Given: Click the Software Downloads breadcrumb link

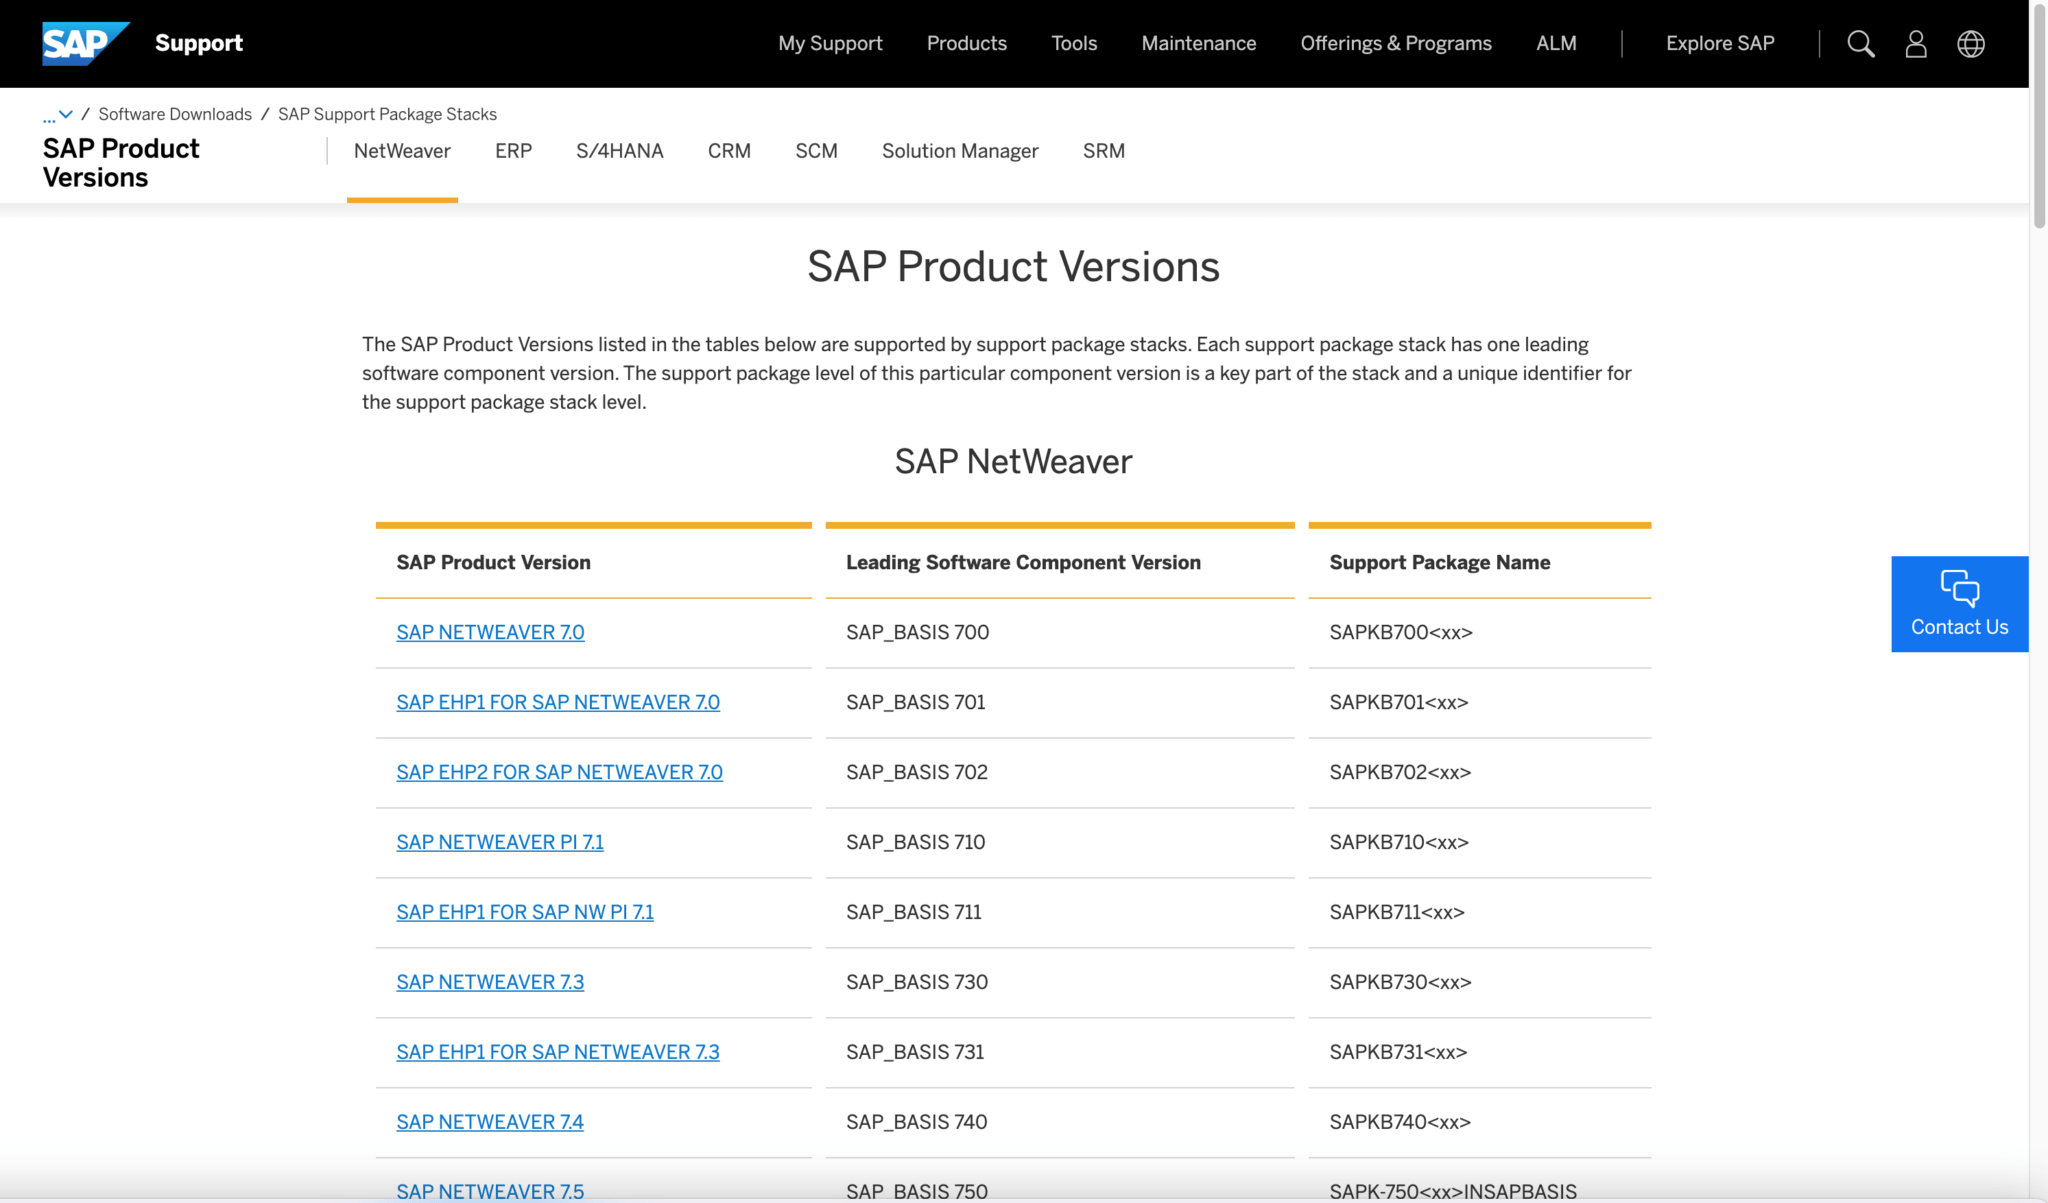Looking at the screenshot, I should point(174,114).
